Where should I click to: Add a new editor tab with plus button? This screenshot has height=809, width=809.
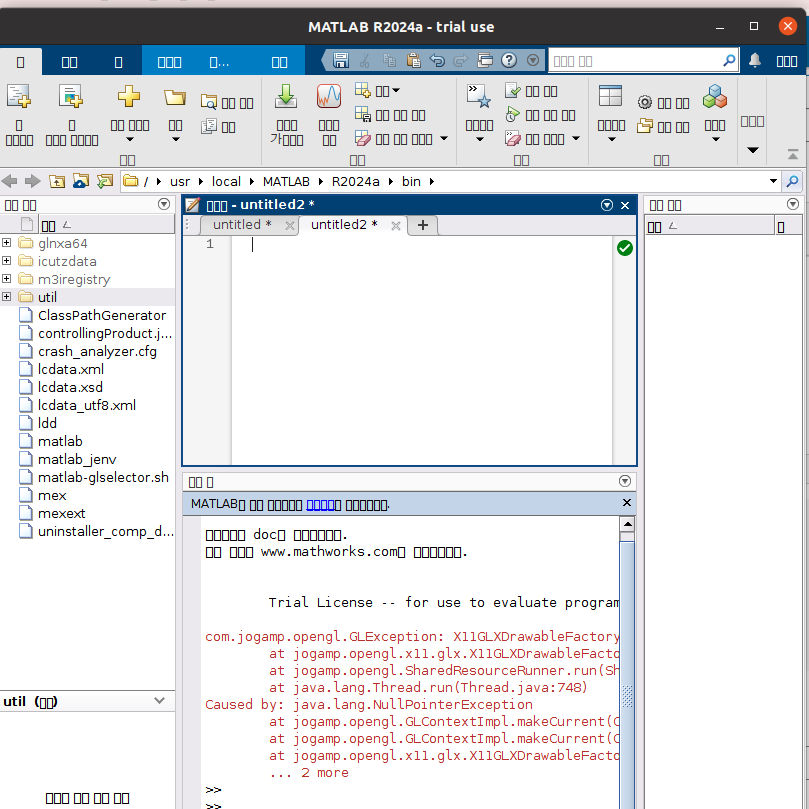422,225
